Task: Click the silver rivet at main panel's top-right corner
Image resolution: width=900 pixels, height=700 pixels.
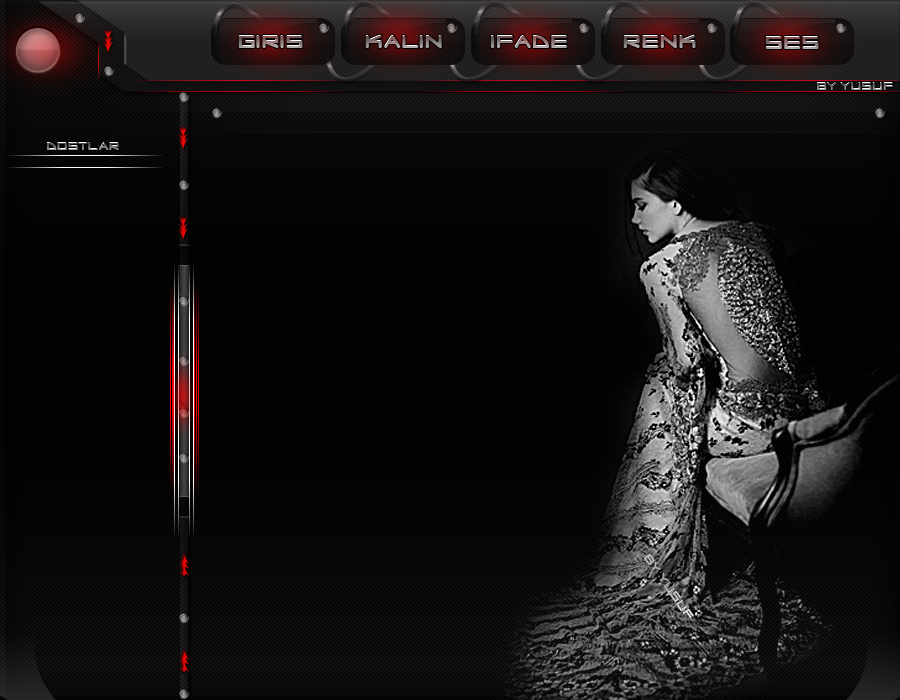Action: [x=879, y=113]
